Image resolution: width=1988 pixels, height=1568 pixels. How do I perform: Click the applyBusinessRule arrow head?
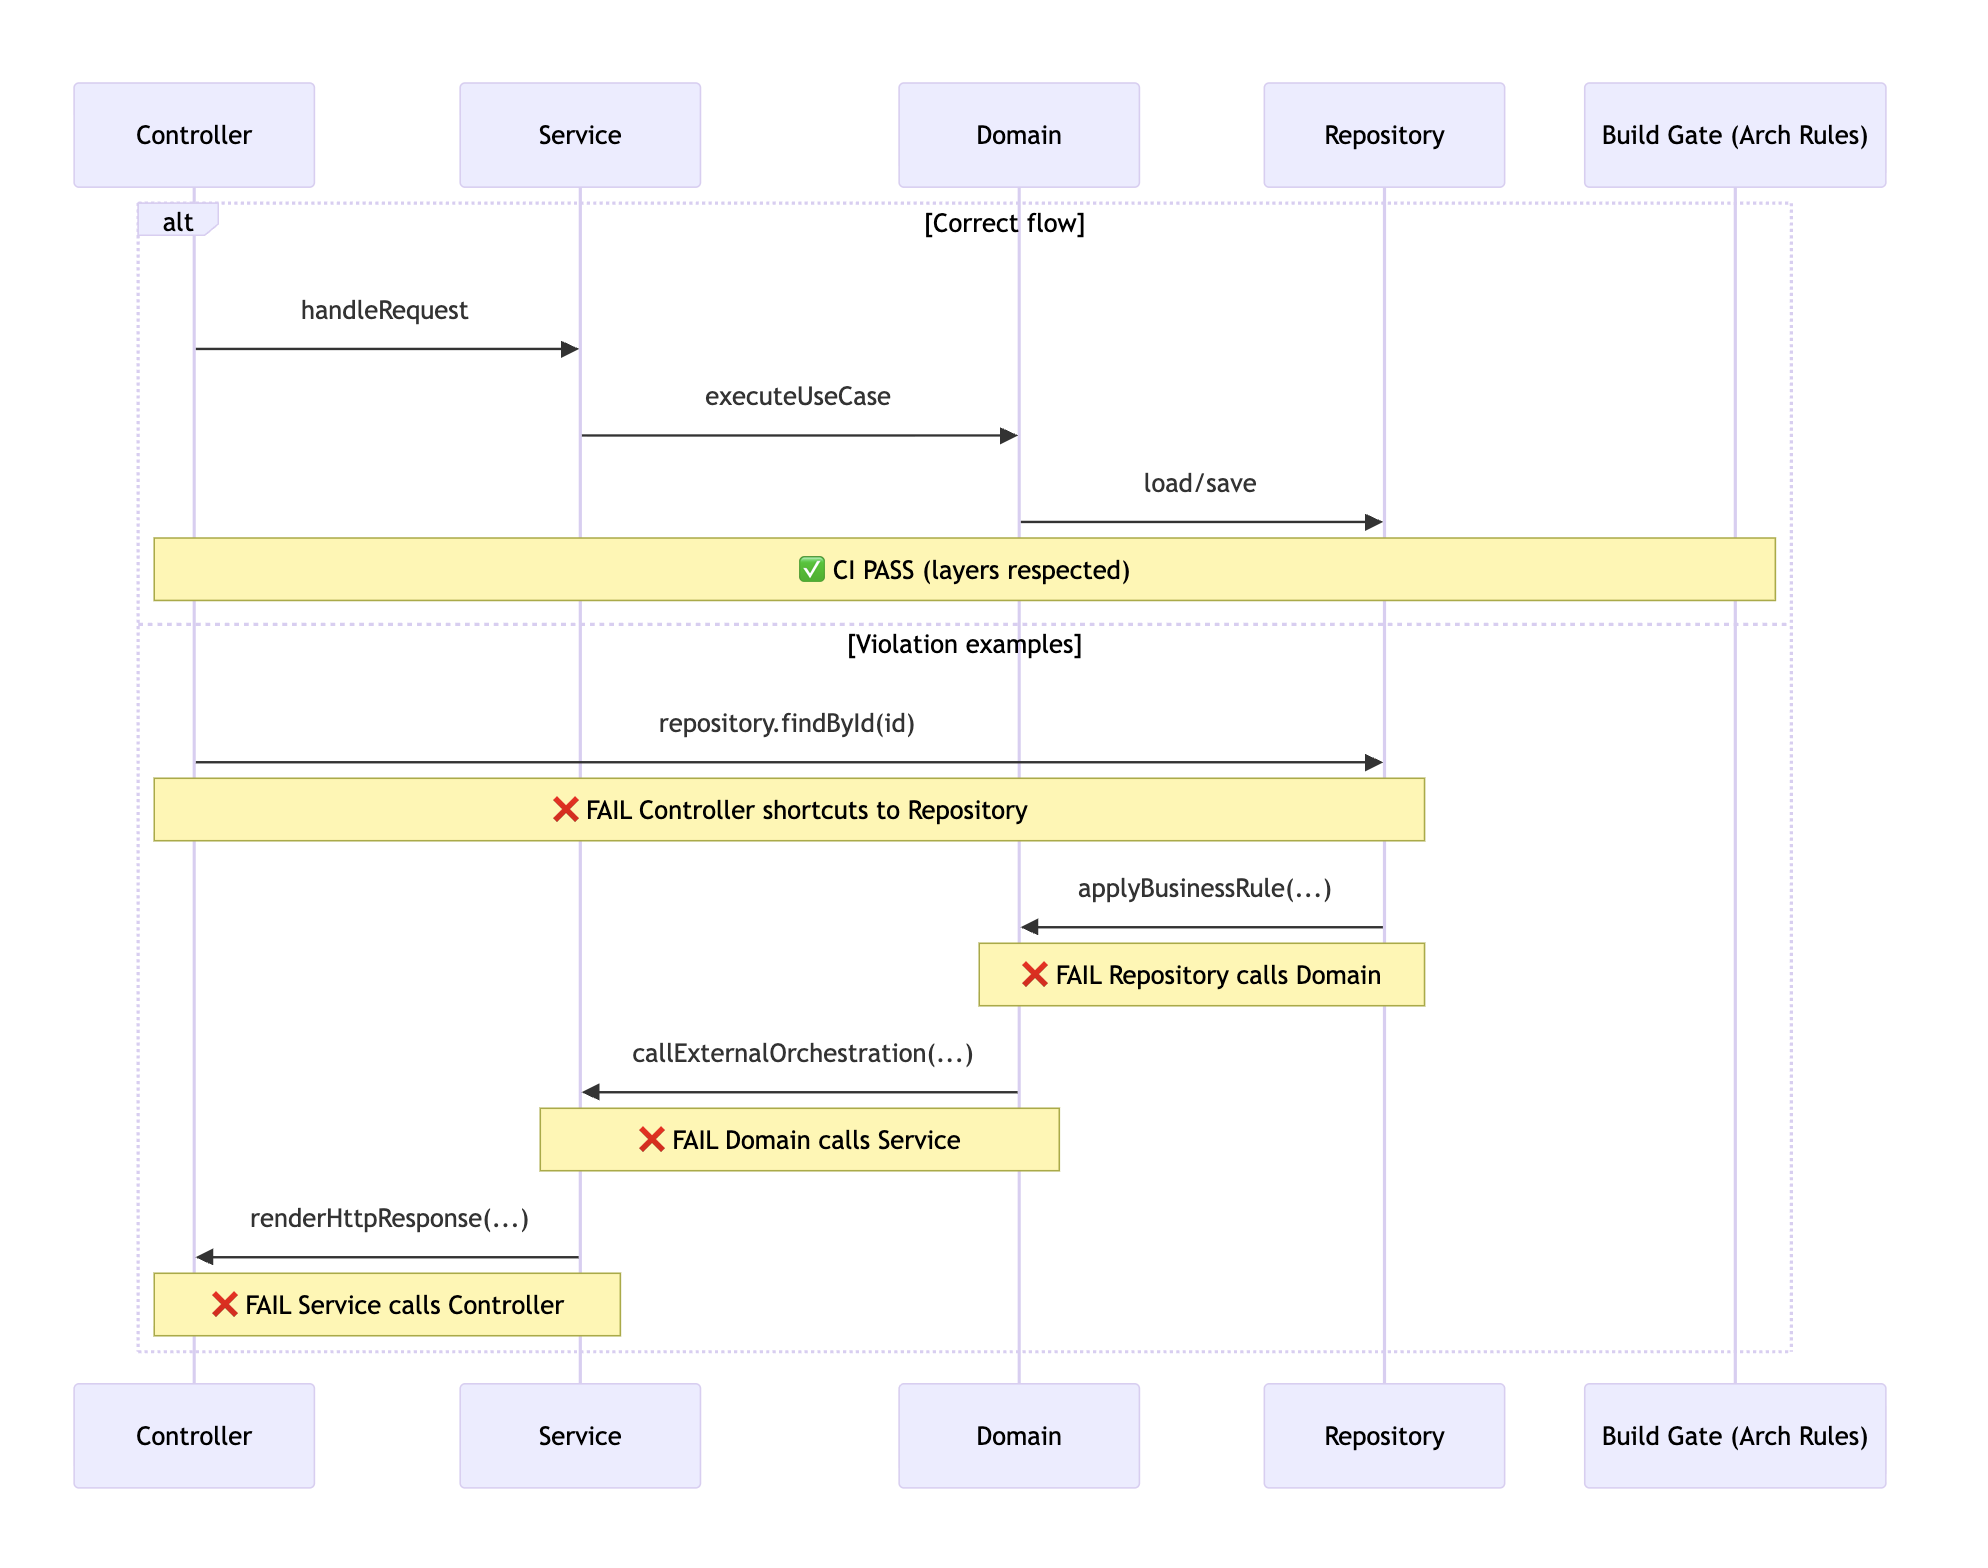(x=1030, y=927)
